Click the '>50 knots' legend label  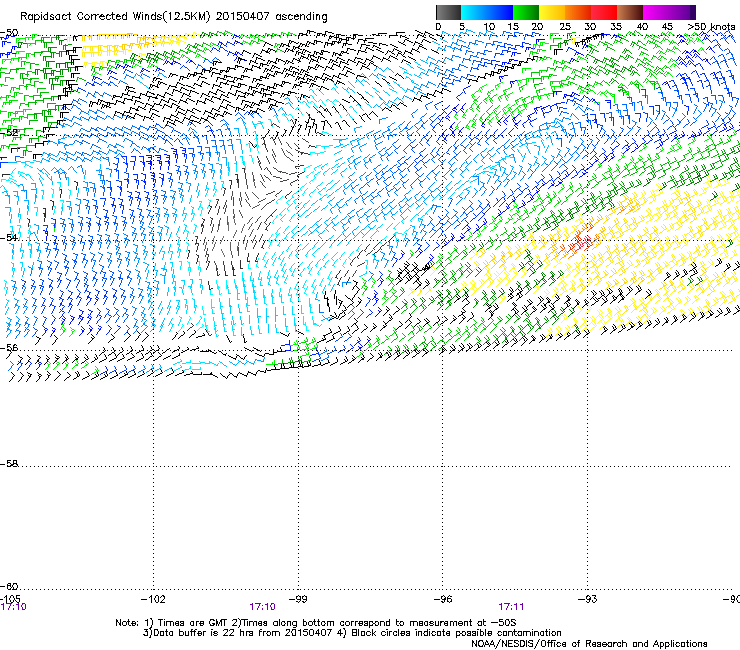(x=712, y=27)
